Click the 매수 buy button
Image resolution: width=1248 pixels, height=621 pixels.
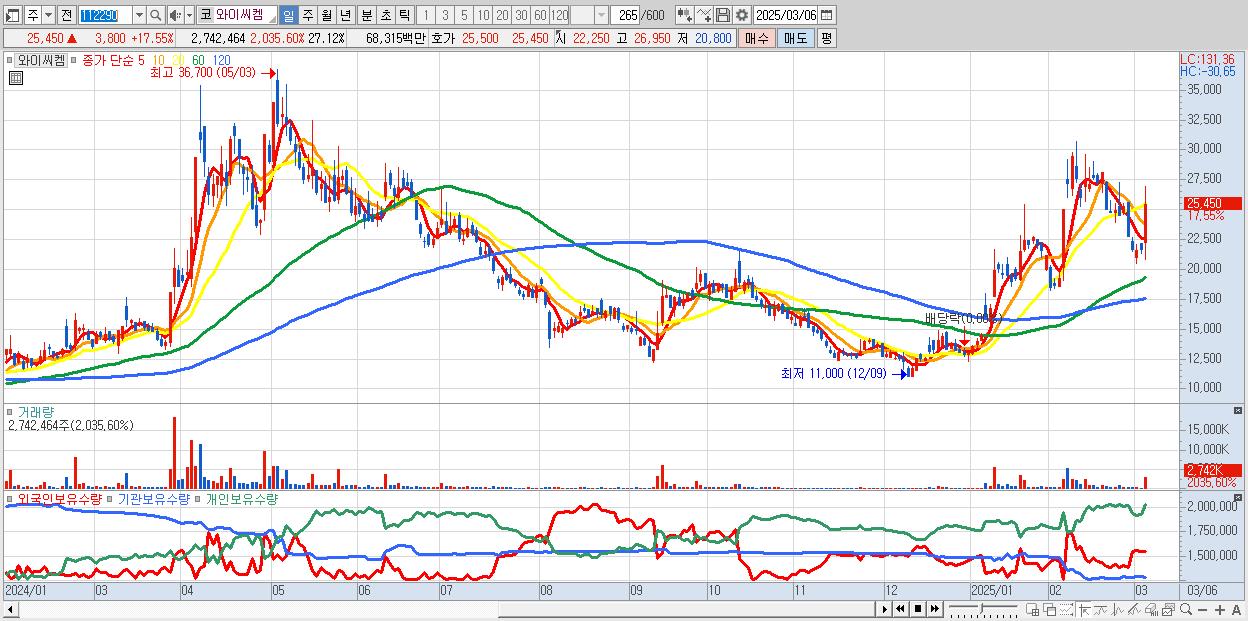[x=756, y=38]
